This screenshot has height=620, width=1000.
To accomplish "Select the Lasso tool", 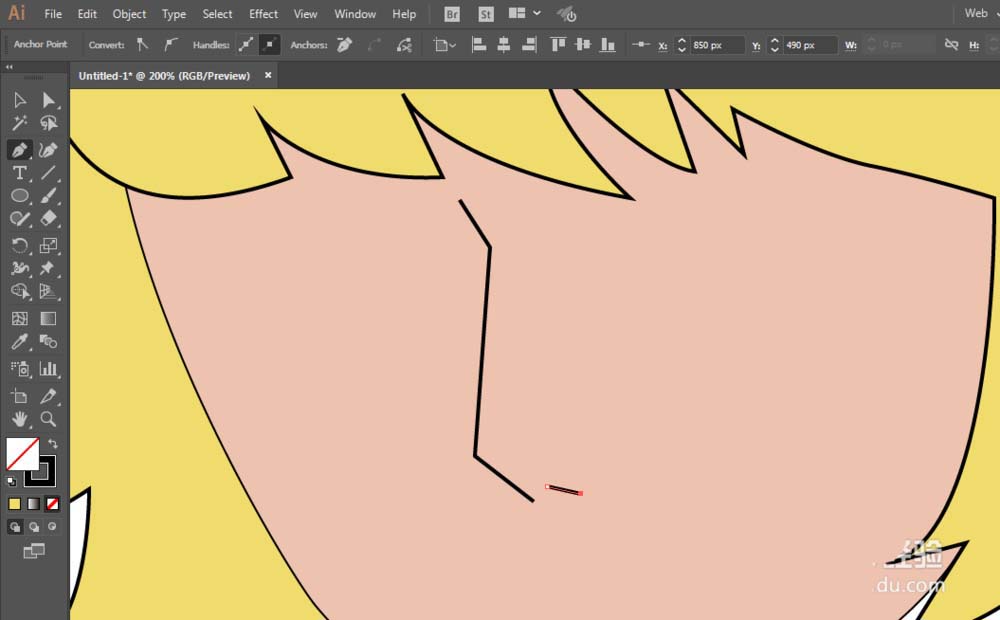I will (48, 123).
